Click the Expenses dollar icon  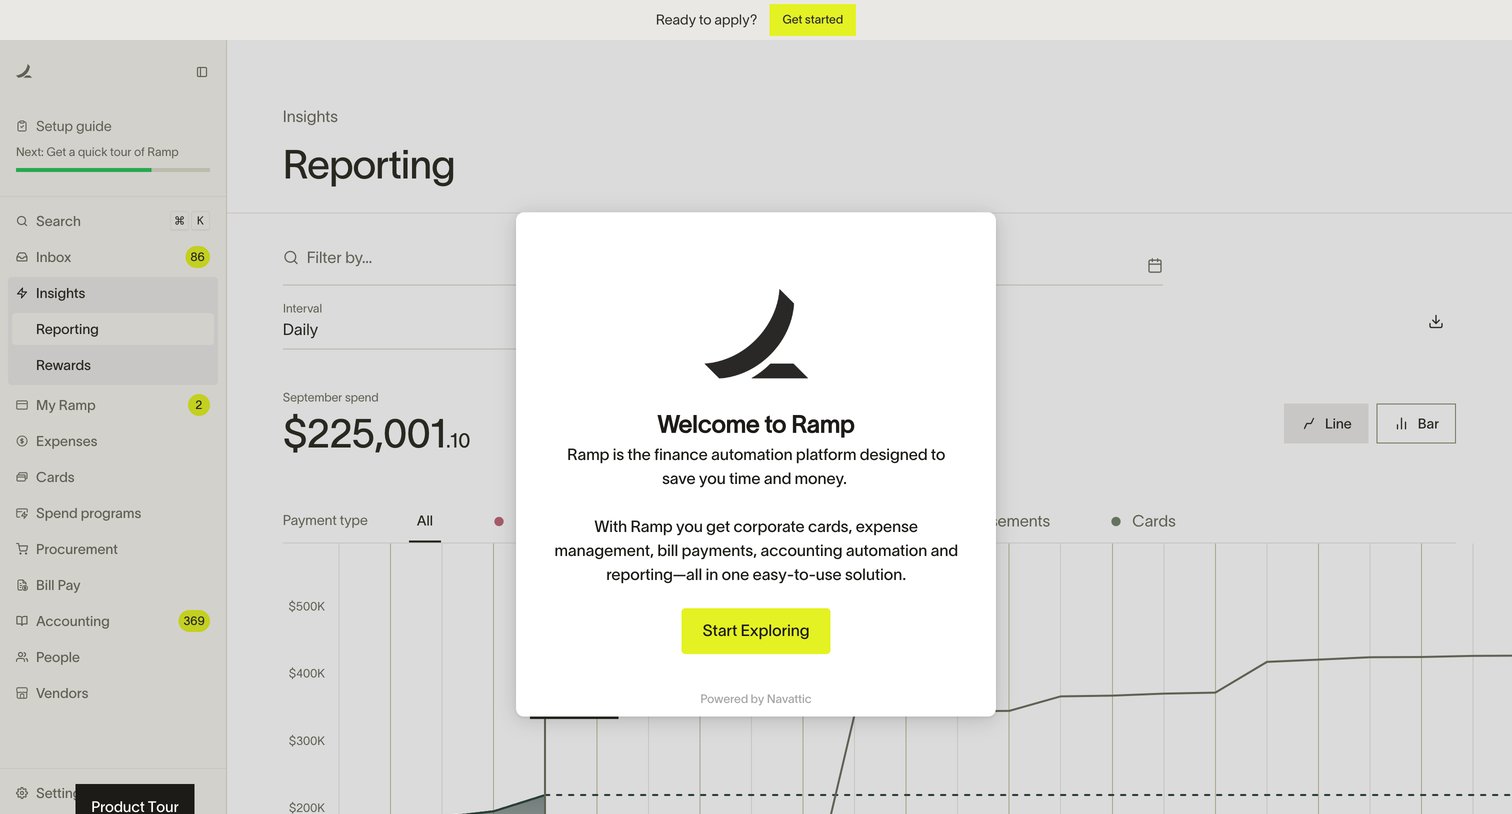pyautogui.click(x=22, y=441)
